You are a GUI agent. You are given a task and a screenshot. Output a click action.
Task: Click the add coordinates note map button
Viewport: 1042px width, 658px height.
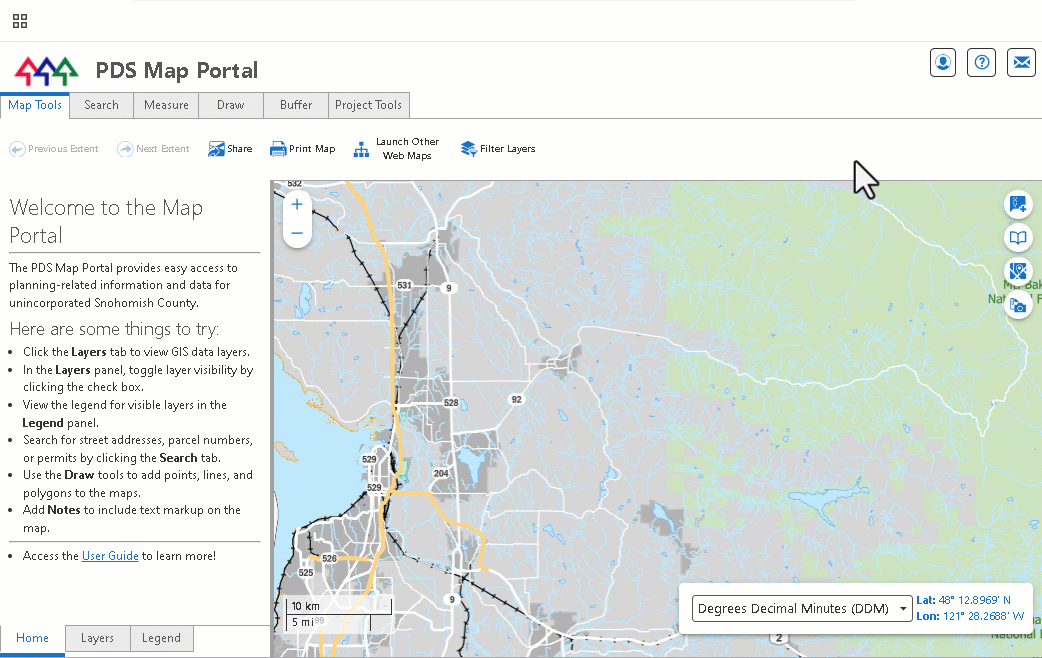1018,203
